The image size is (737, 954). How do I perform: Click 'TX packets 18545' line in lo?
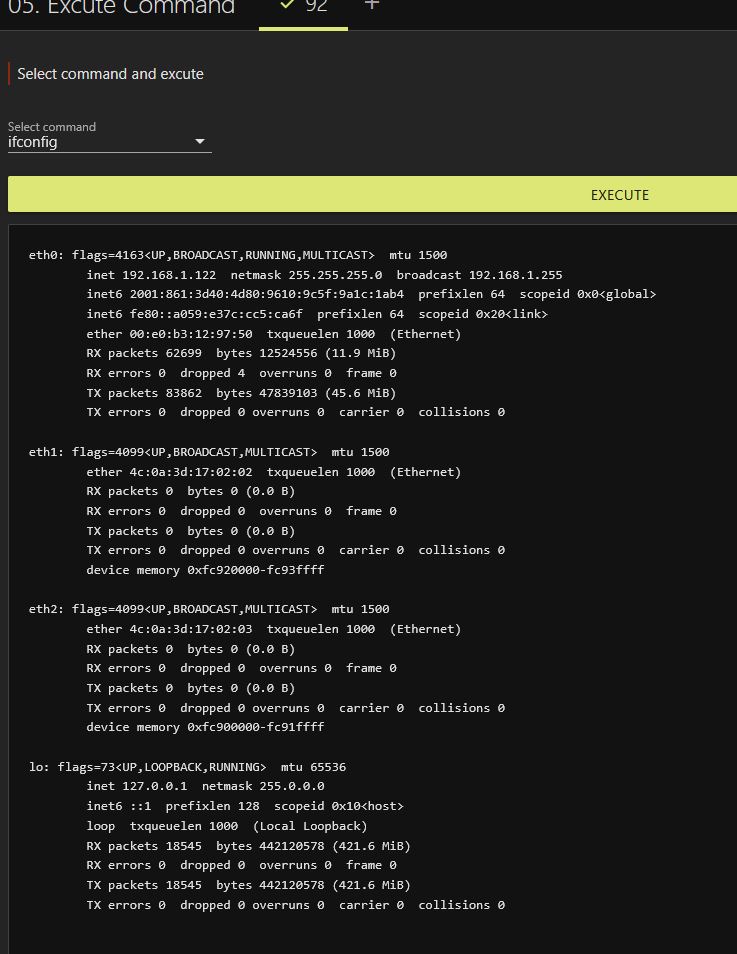pyautogui.click(x=248, y=885)
